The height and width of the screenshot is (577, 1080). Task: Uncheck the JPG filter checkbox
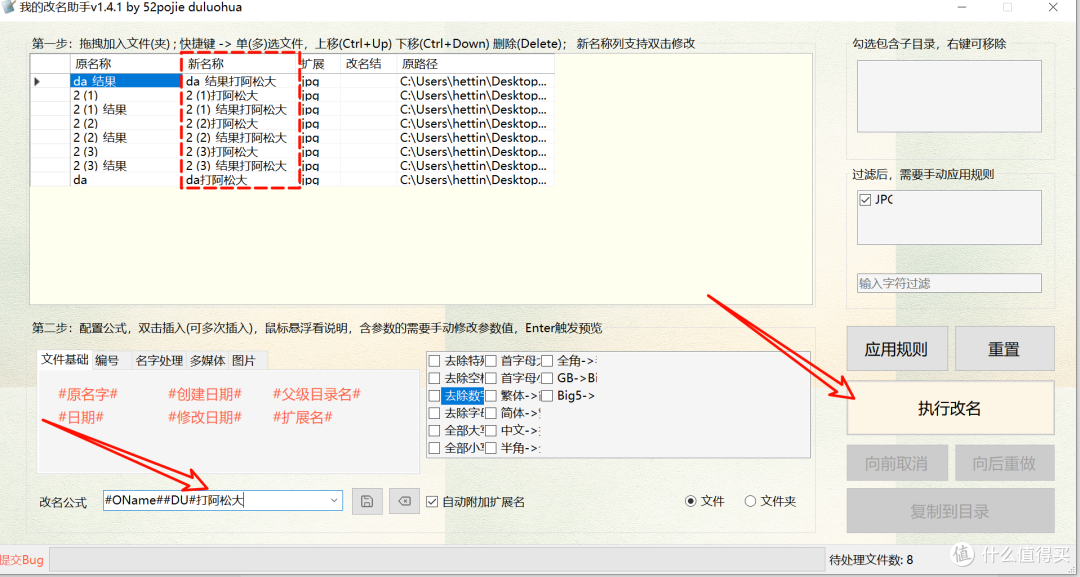[866, 200]
